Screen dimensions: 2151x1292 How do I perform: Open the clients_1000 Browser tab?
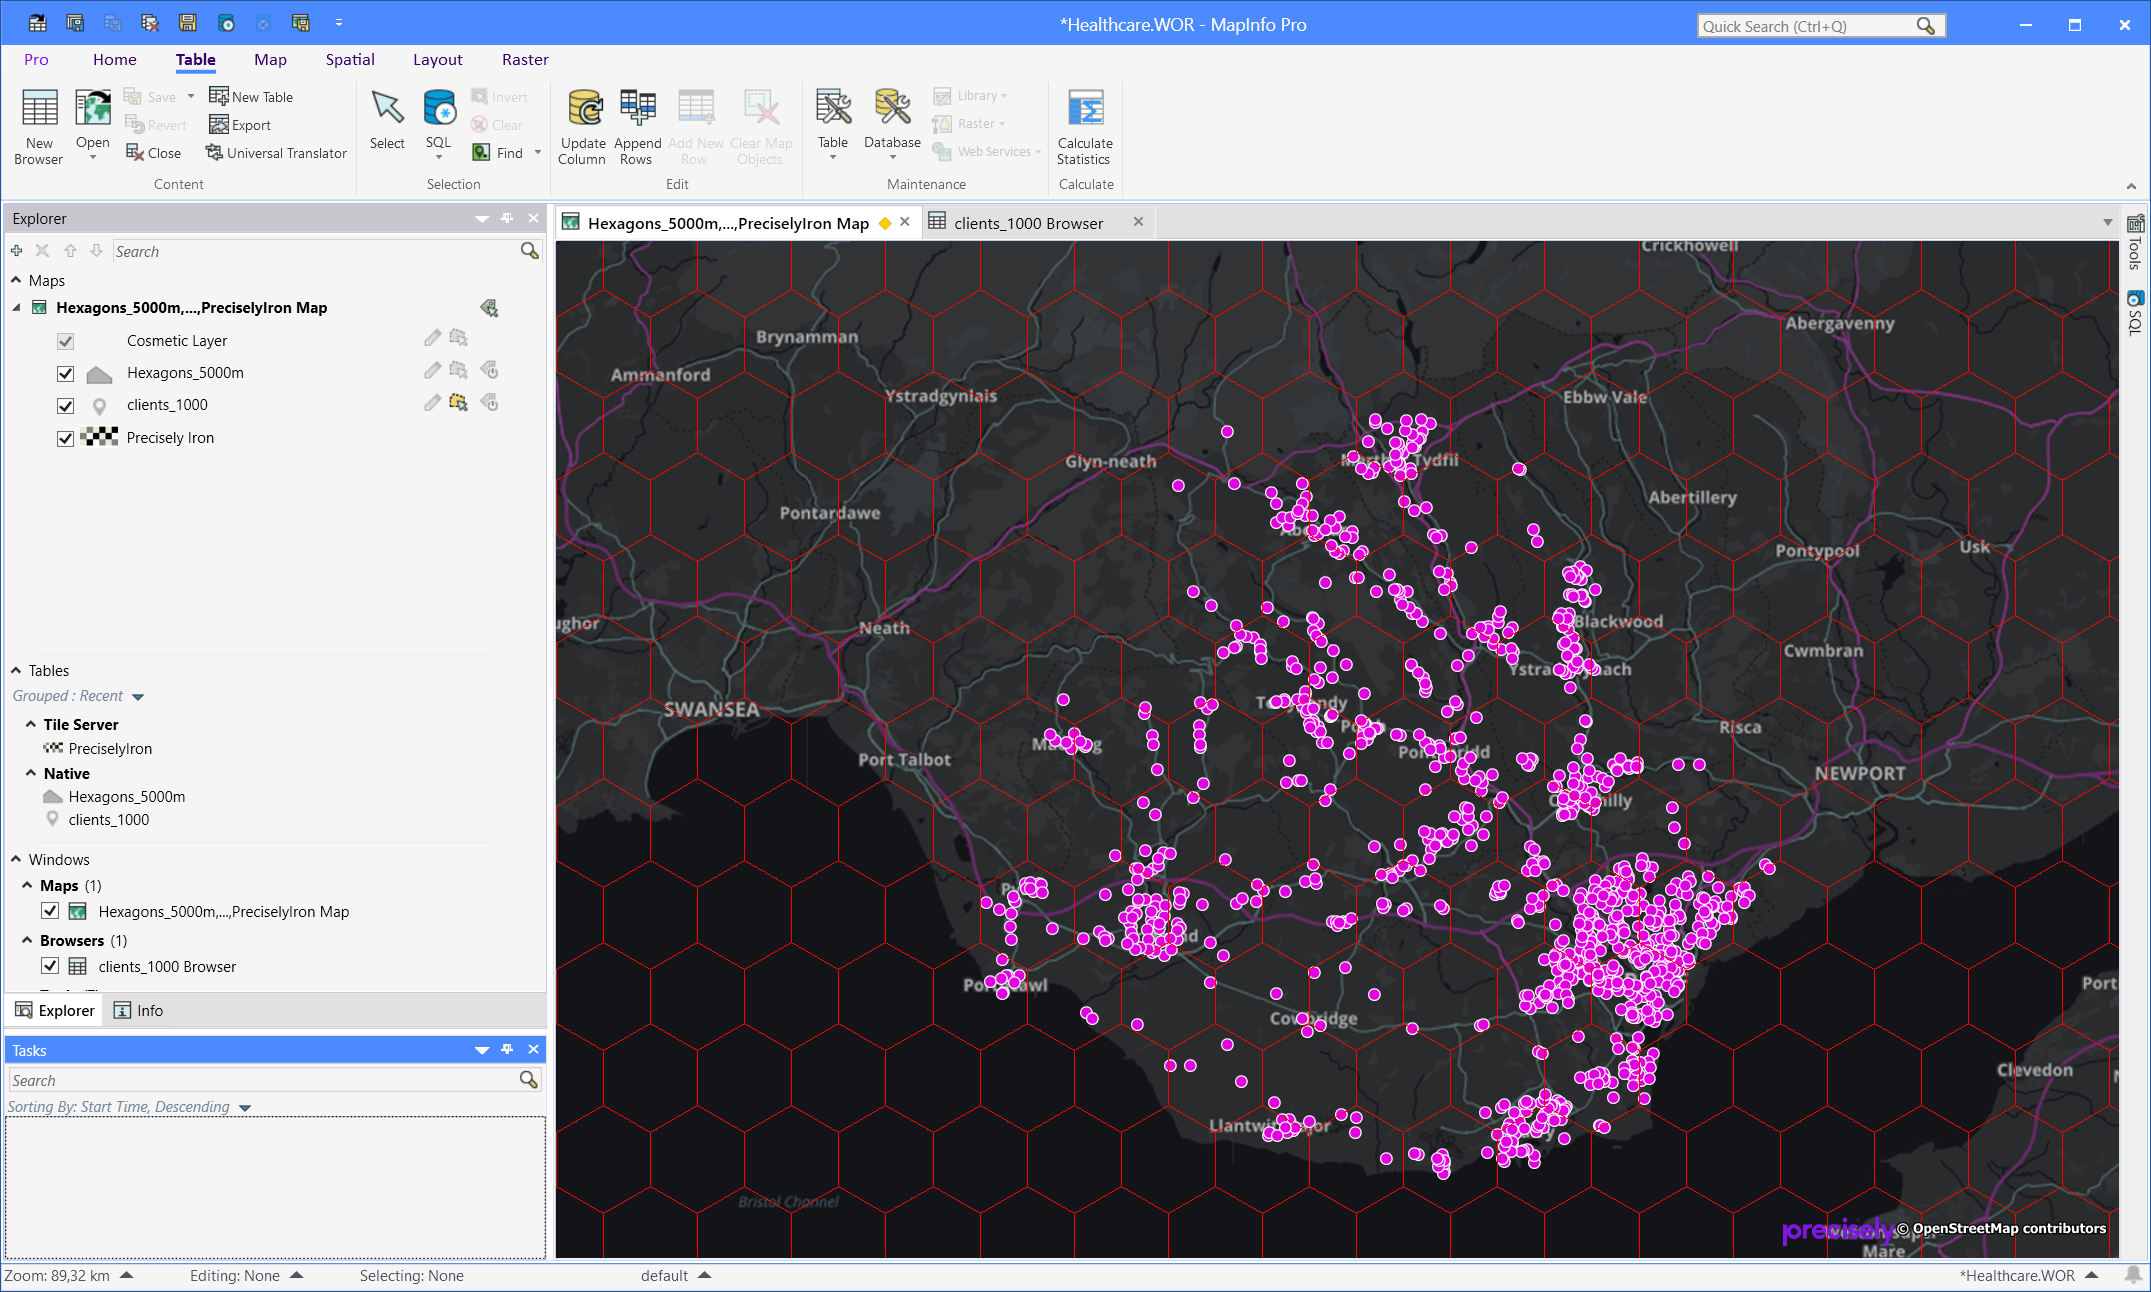click(1028, 223)
